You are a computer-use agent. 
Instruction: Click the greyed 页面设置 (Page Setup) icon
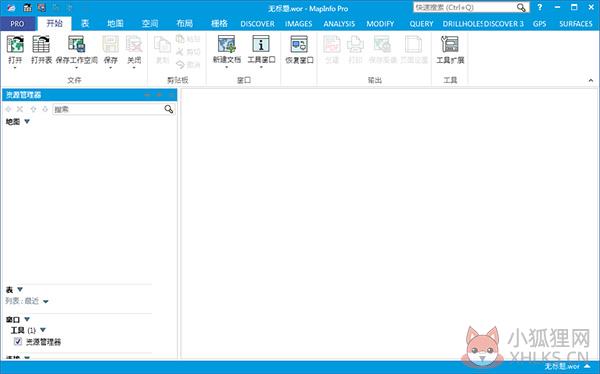point(414,45)
